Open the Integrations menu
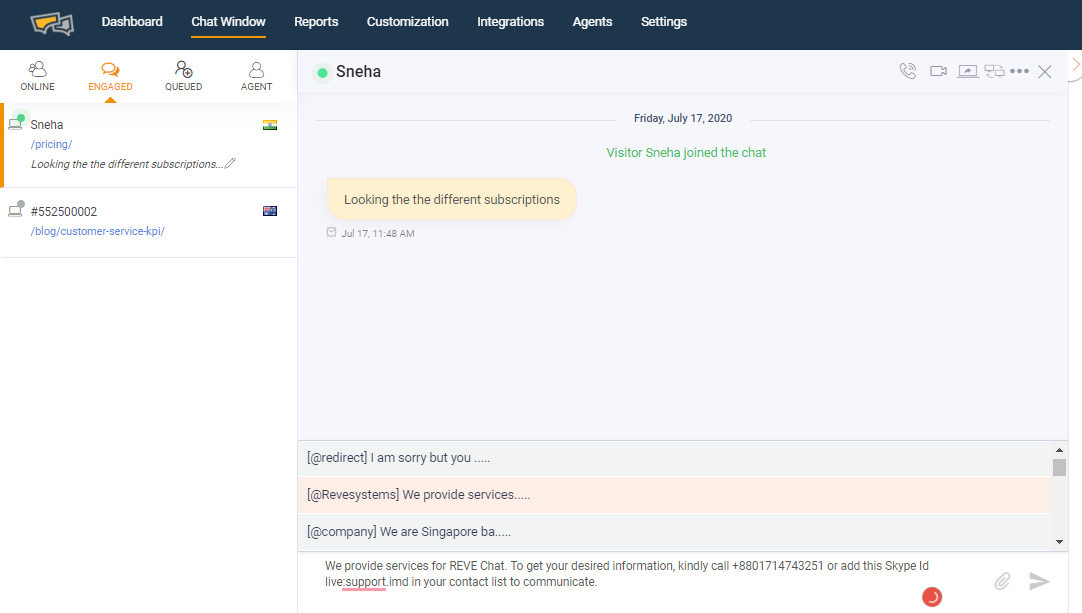Image resolution: width=1082 pixels, height=613 pixels. 511,22
